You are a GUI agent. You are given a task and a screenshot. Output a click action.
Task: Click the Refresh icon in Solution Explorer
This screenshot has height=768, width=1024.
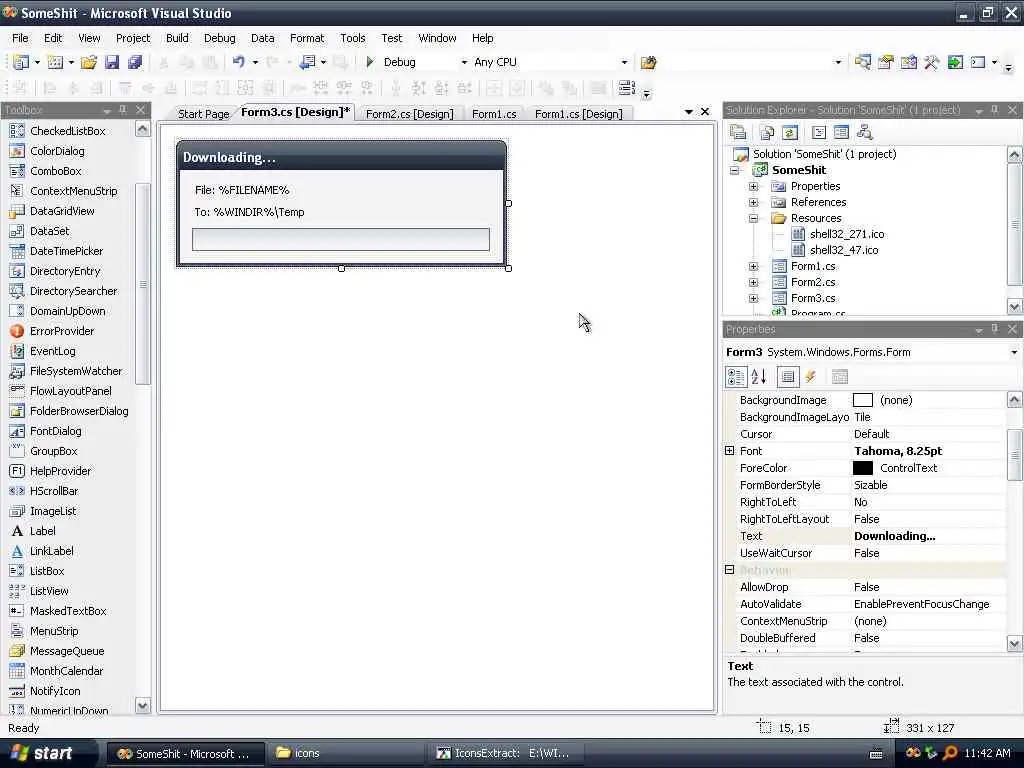click(790, 133)
